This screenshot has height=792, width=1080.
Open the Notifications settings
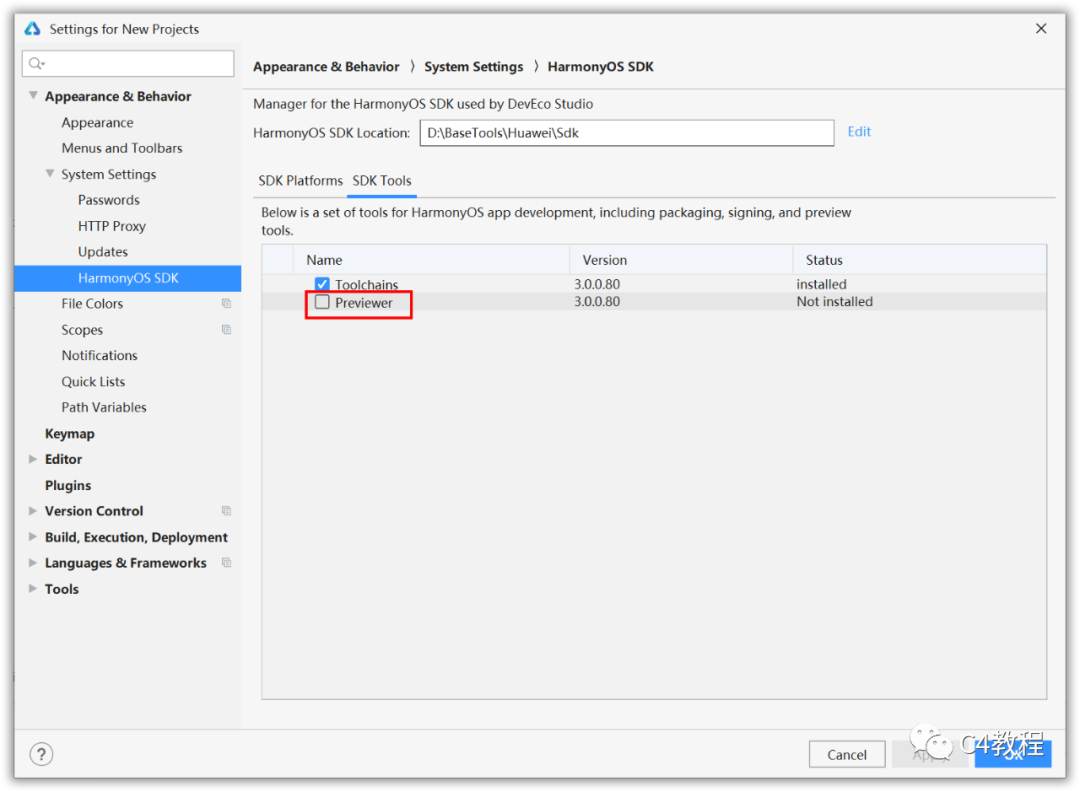tap(99, 355)
